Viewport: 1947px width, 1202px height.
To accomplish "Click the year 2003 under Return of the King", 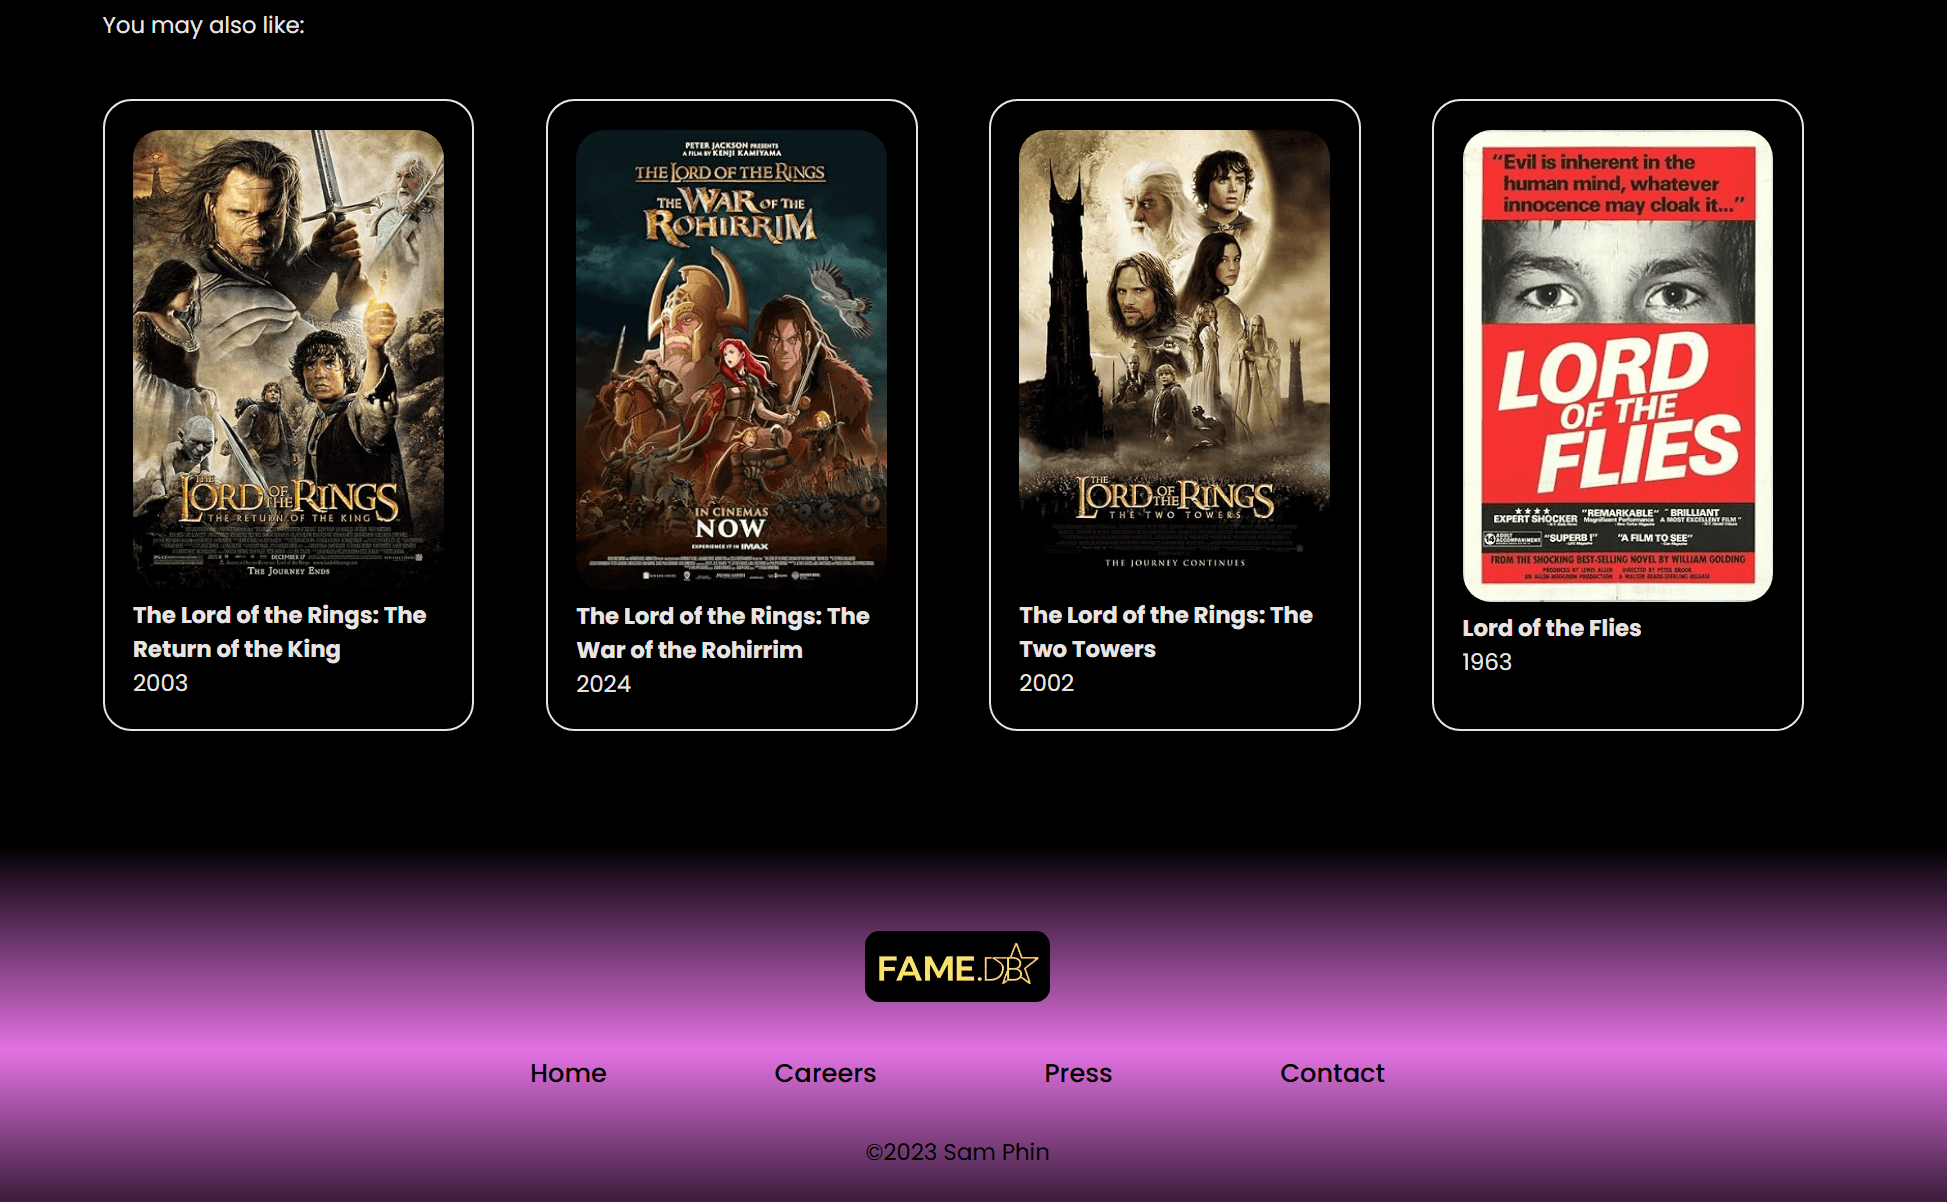I will click(160, 683).
